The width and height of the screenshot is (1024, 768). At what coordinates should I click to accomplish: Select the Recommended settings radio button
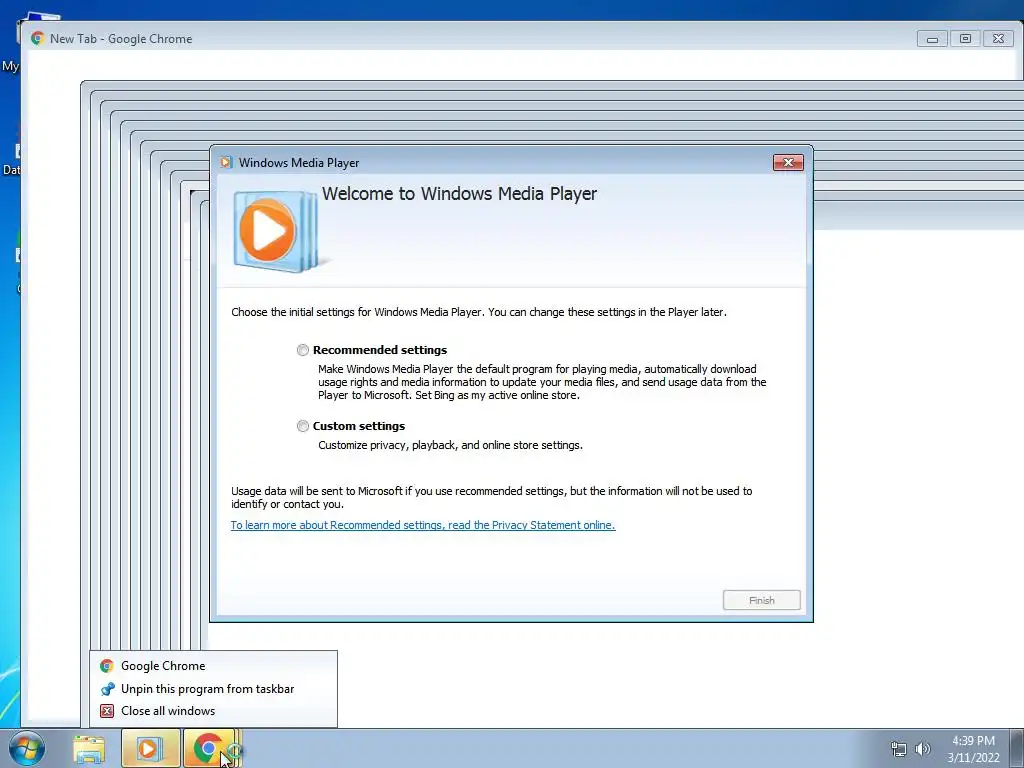(x=302, y=350)
